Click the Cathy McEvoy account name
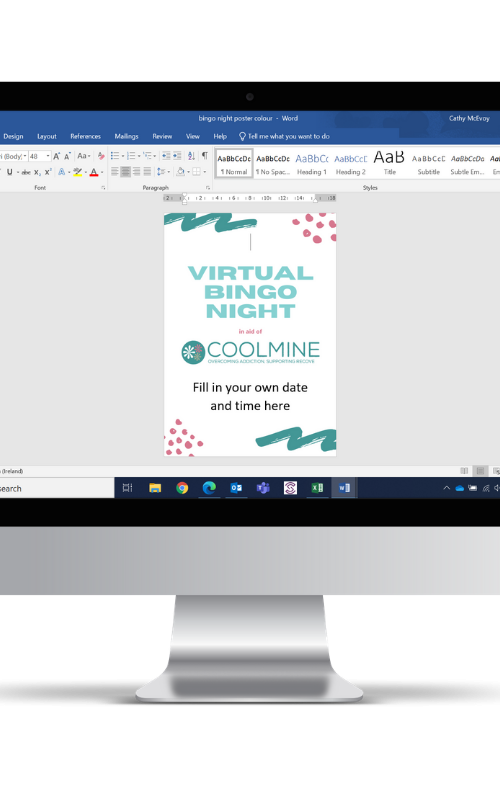 (469, 119)
